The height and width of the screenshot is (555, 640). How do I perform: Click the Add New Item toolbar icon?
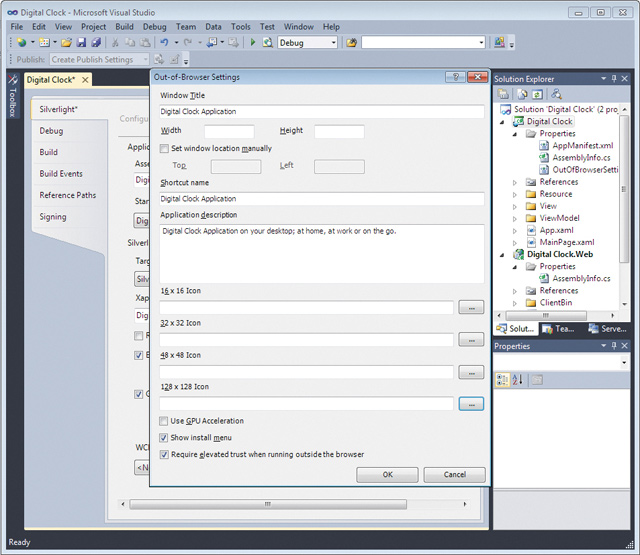click(x=44, y=42)
